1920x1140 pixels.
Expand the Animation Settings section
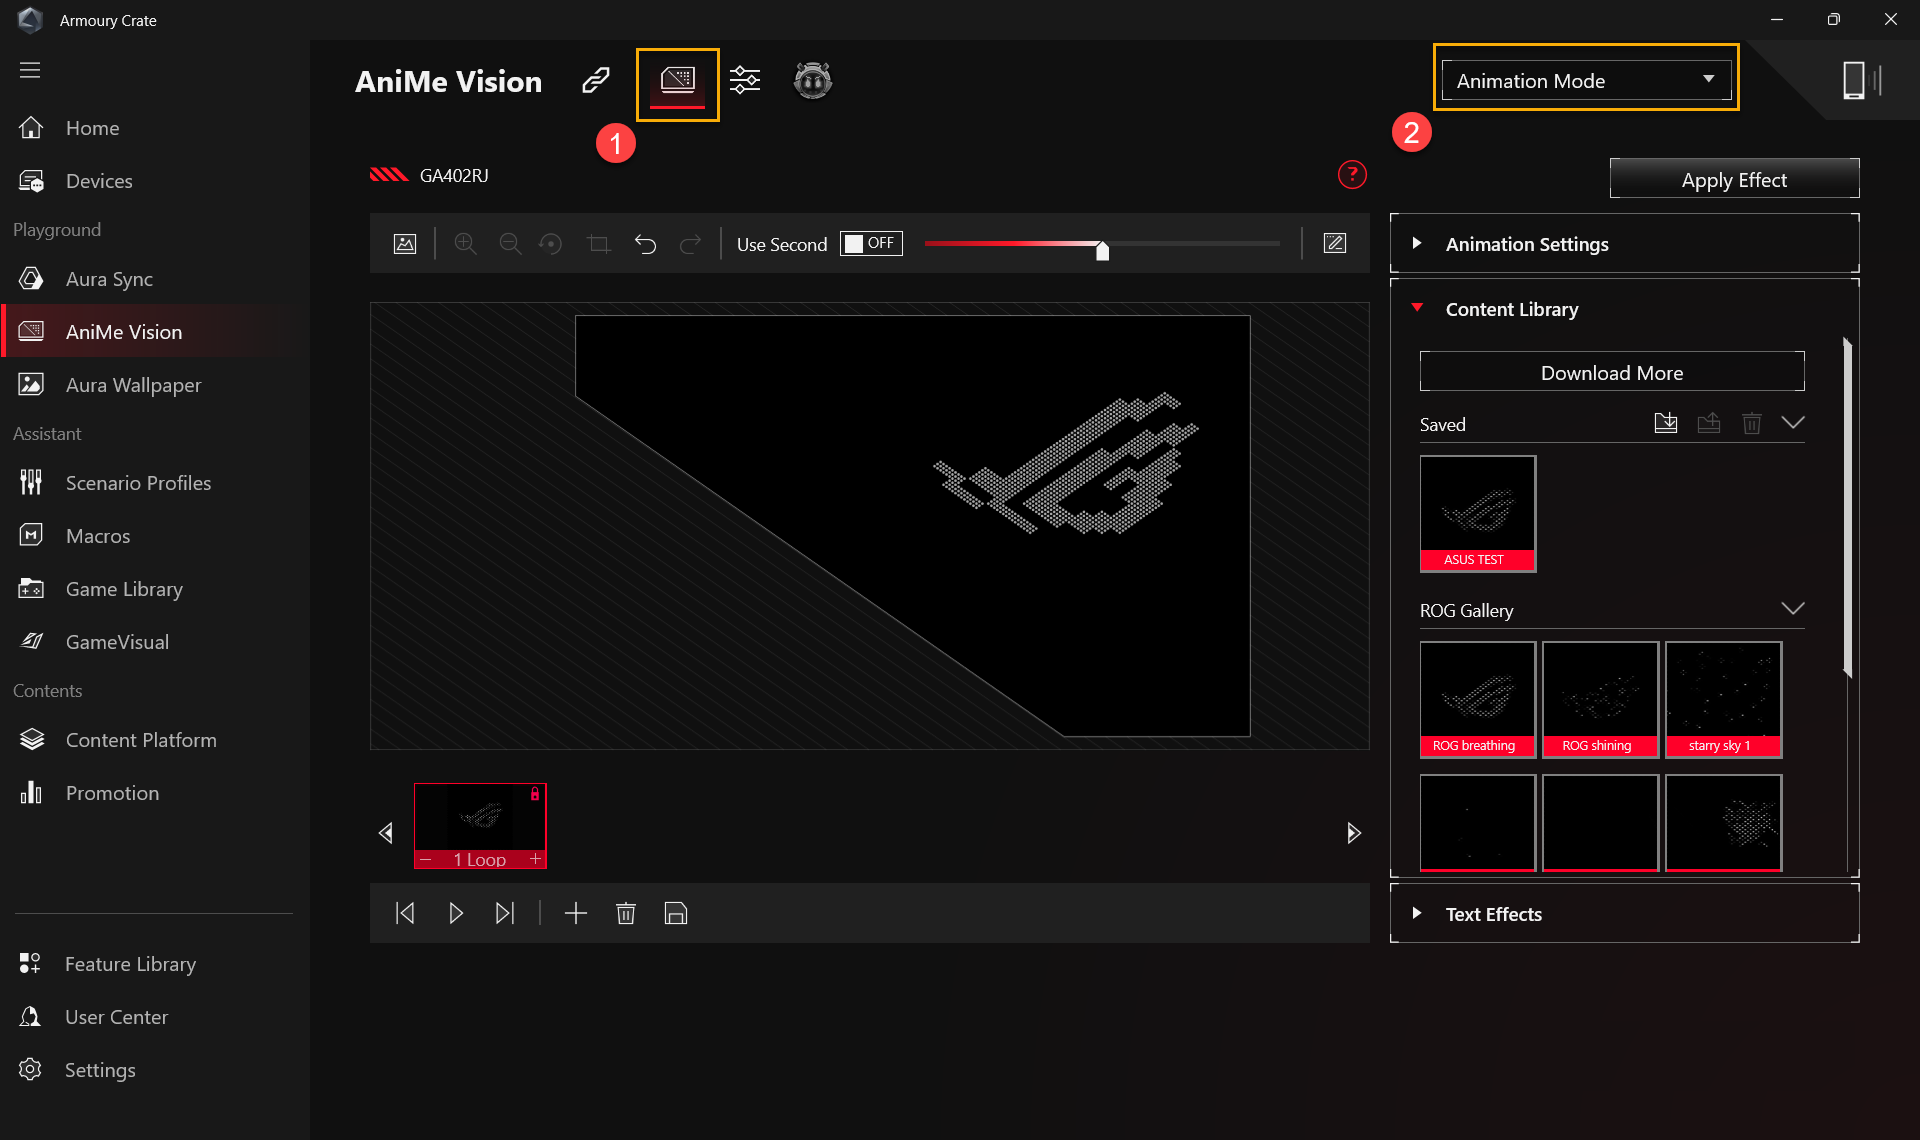1527,244
